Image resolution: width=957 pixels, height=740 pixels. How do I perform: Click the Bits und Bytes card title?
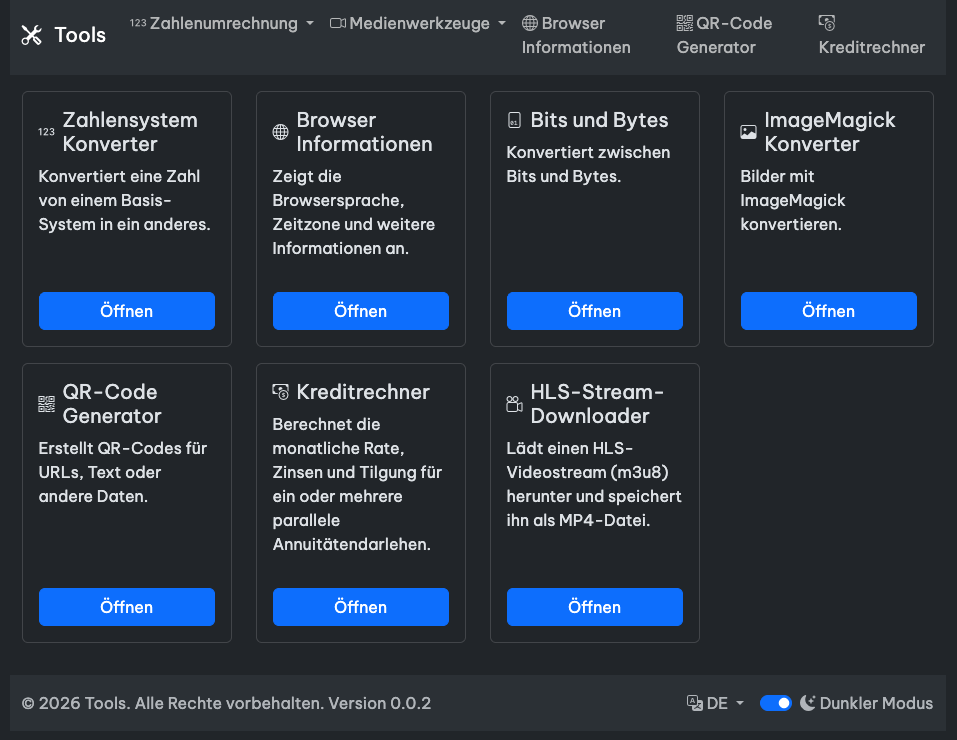pyautogui.click(x=599, y=120)
